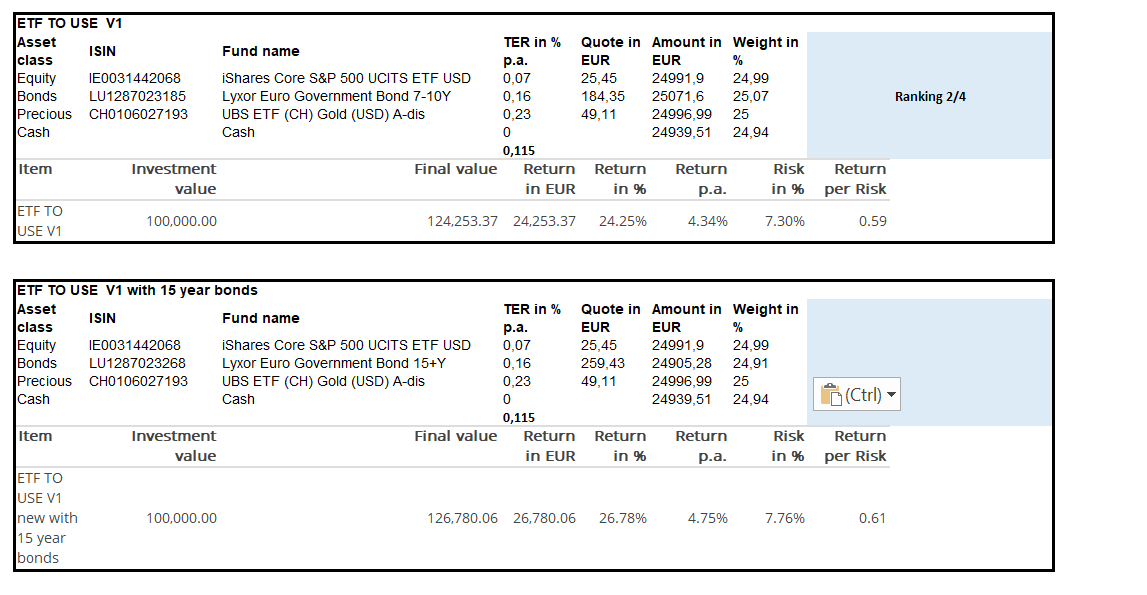
Task: Click the ISIN cell LU1287023268
Action: [x=137, y=364]
